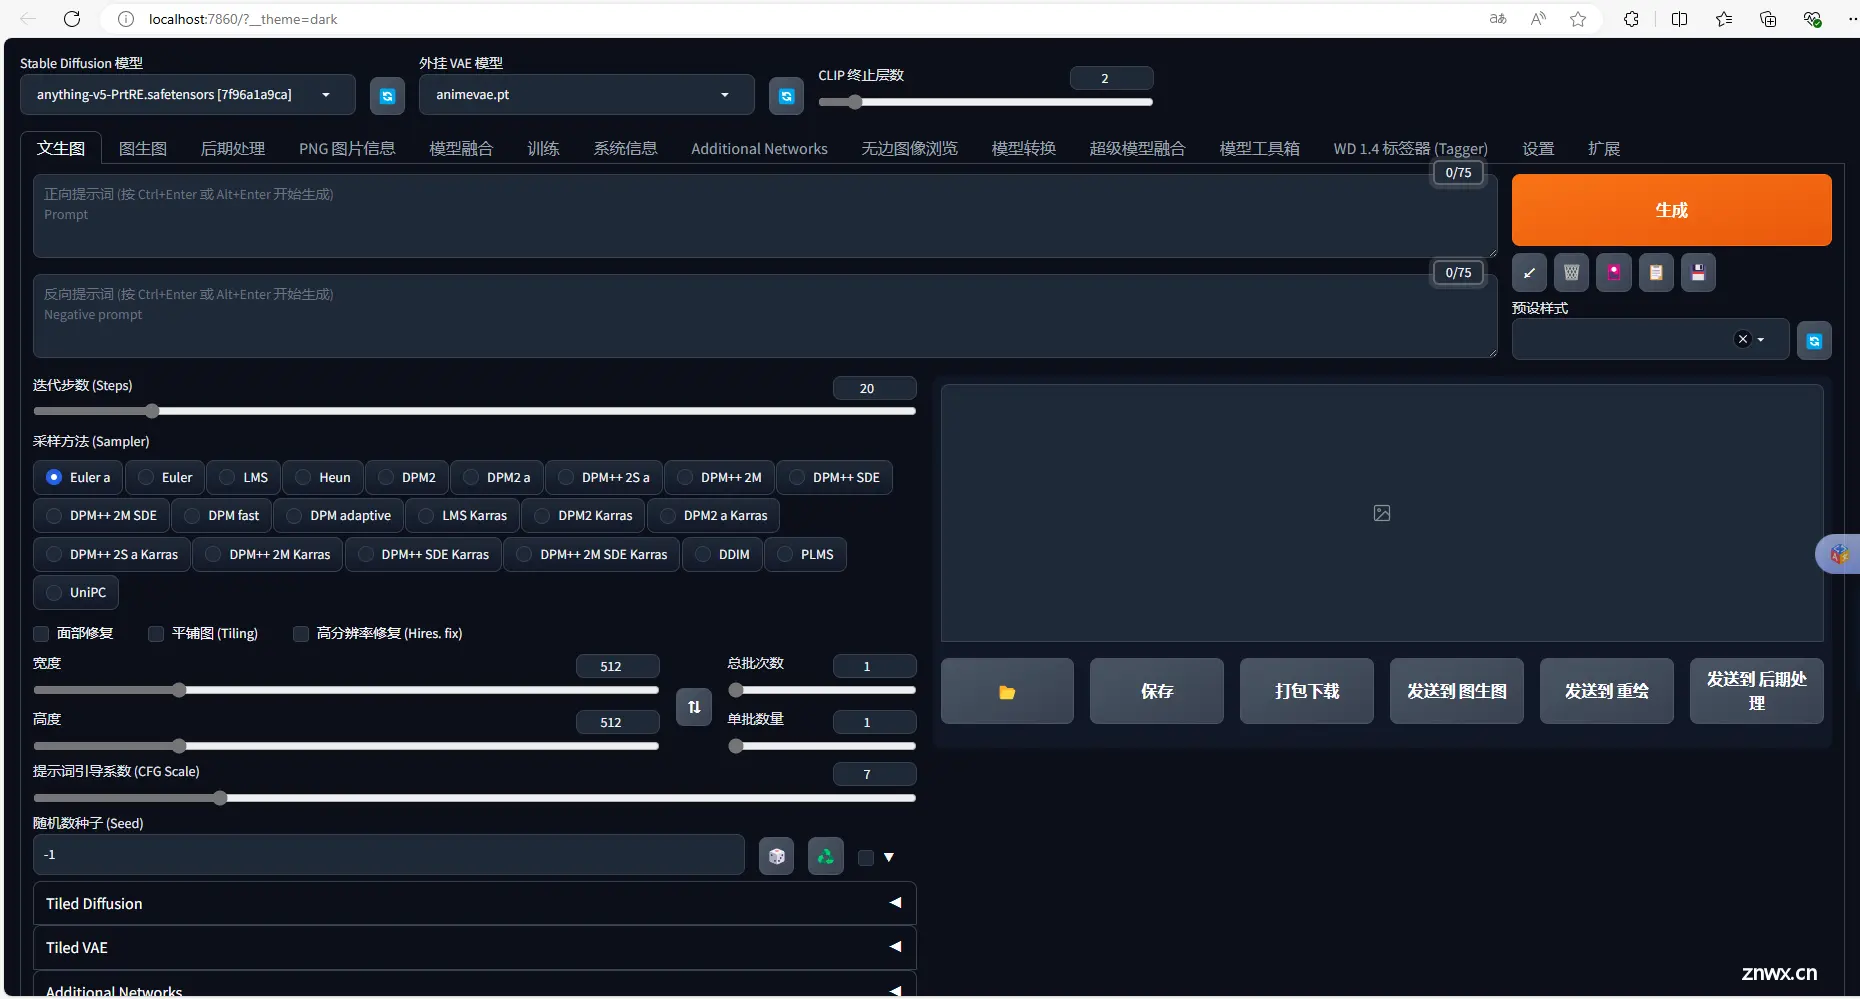
Task: Expand the Tiled VAE section
Action: click(475, 947)
